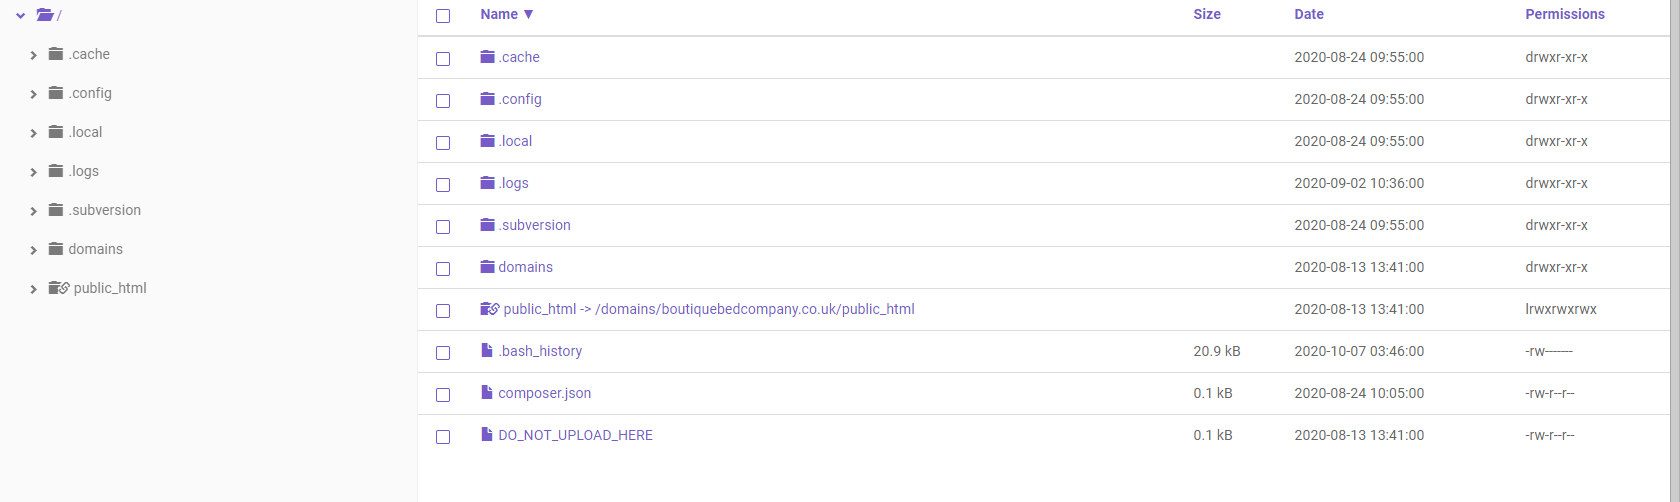The height and width of the screenshot is (502, 1680).
Task: Click the .subversion folder icon in file list
Action: [488, 225]
